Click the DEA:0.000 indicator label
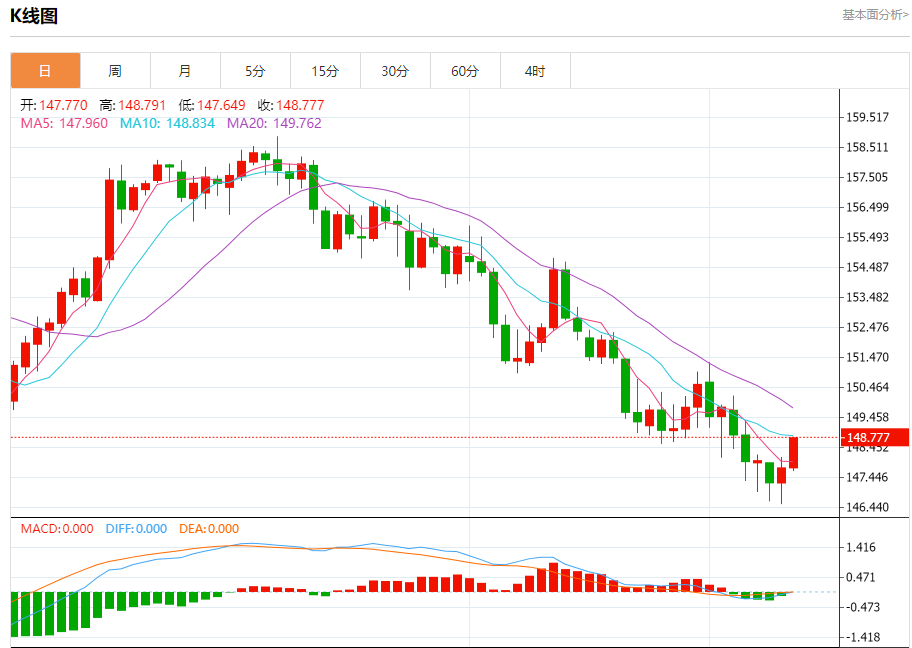 [209, 529]
